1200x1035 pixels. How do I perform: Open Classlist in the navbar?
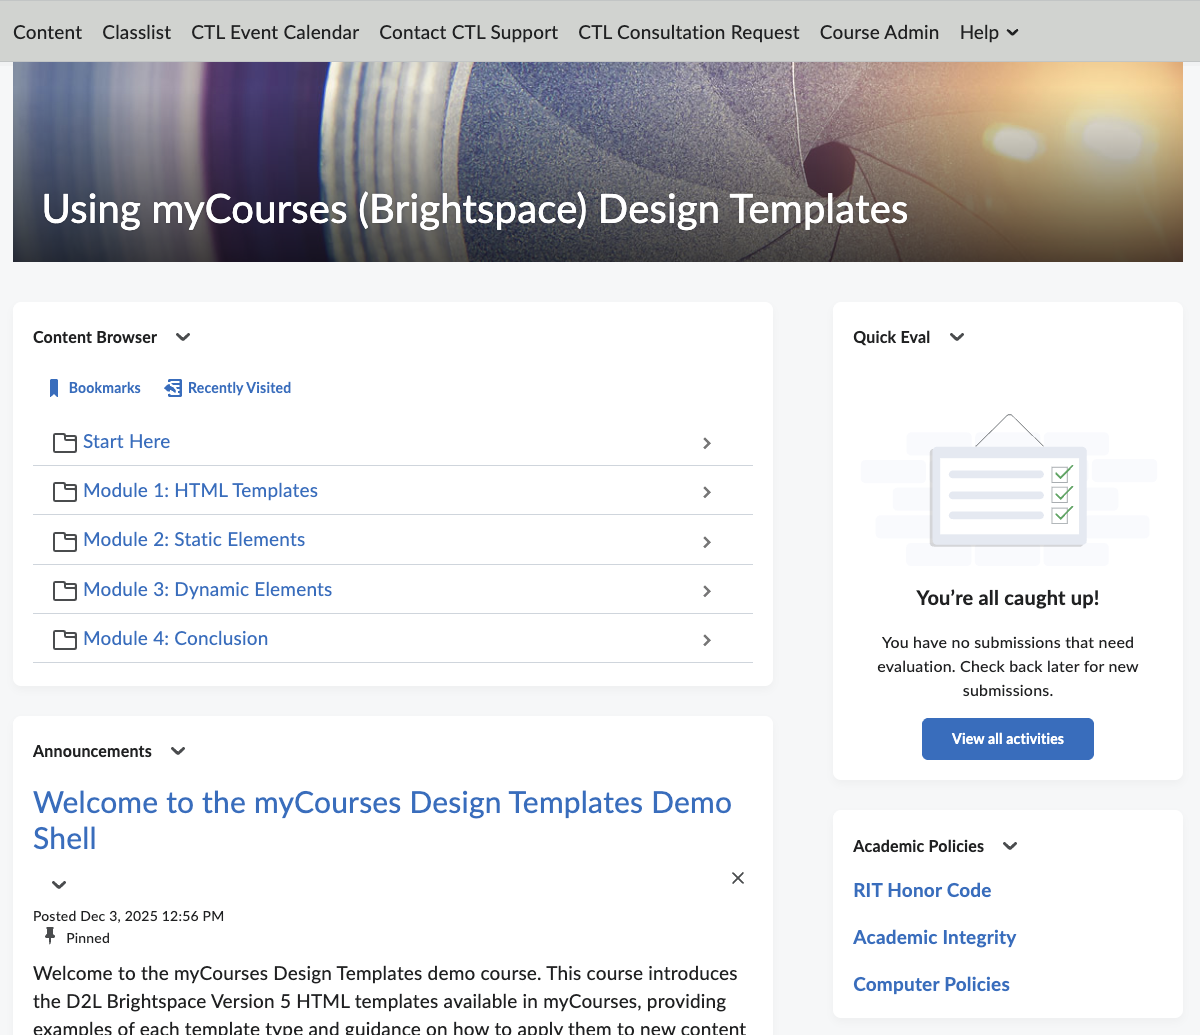(x=136, y=32)
